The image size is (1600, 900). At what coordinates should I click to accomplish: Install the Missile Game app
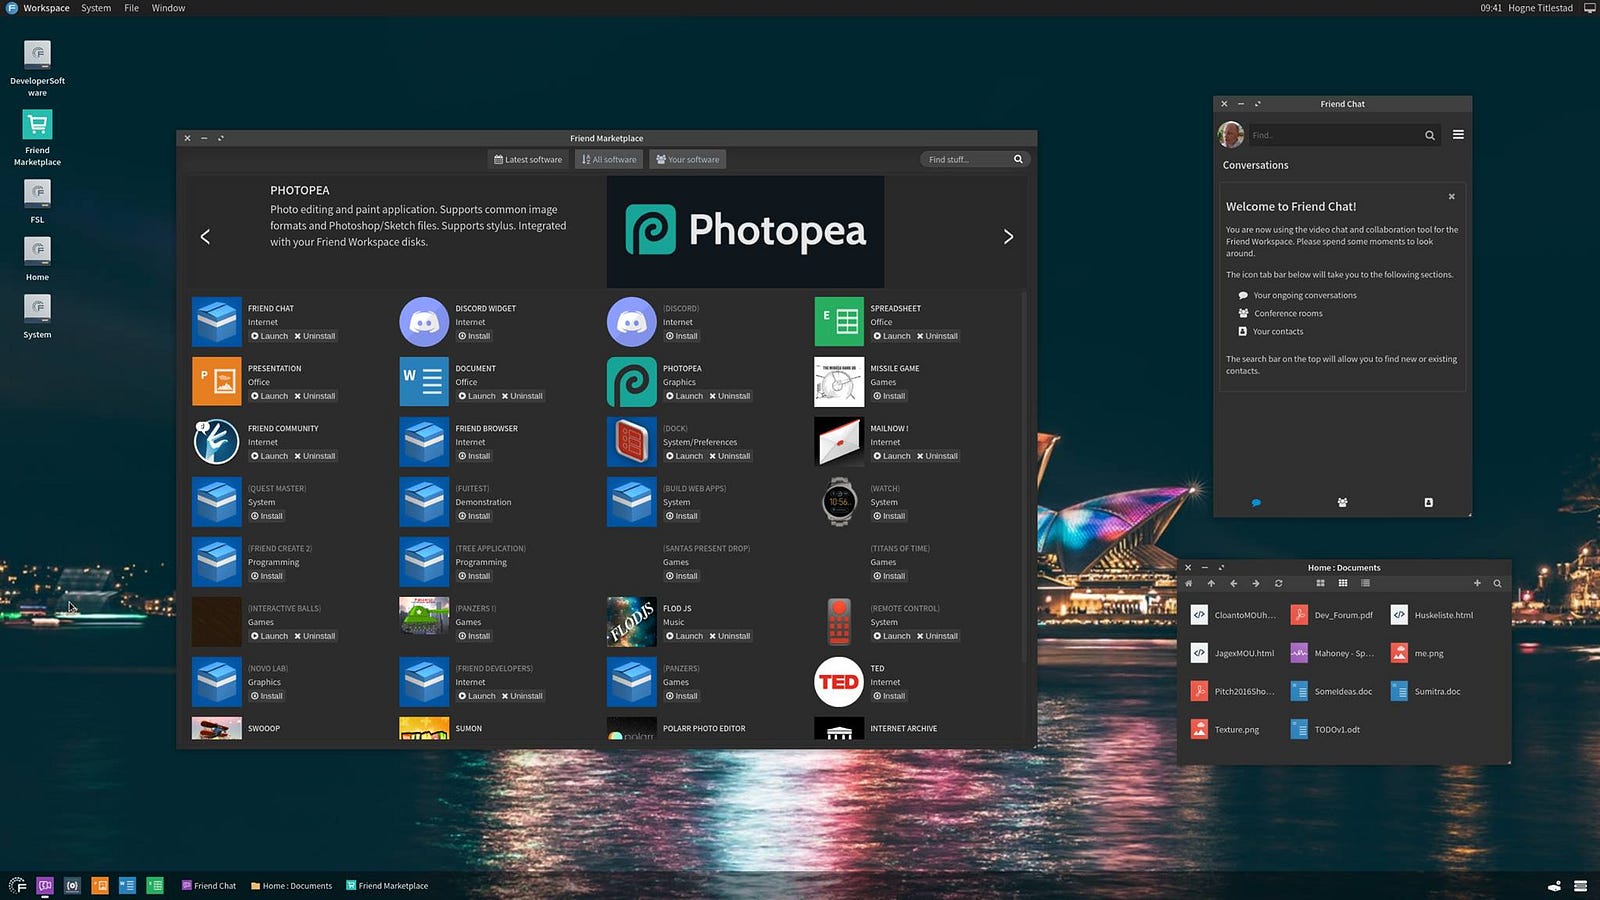click(889, 396)
